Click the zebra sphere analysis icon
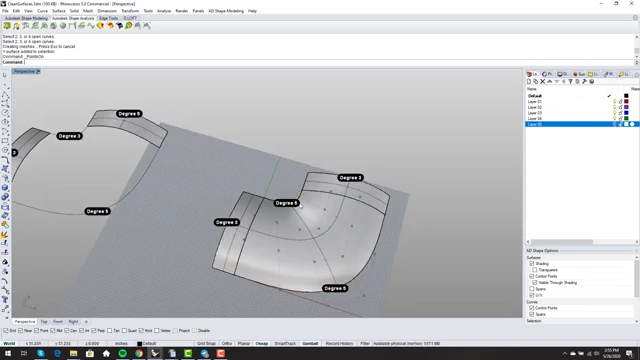Viewport: 640px width, 360px height. point(53,26)
